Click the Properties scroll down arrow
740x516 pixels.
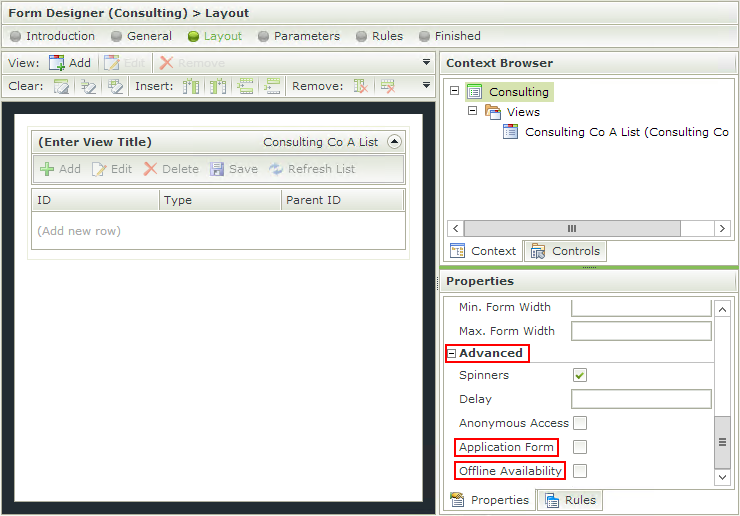click(722, 477)
